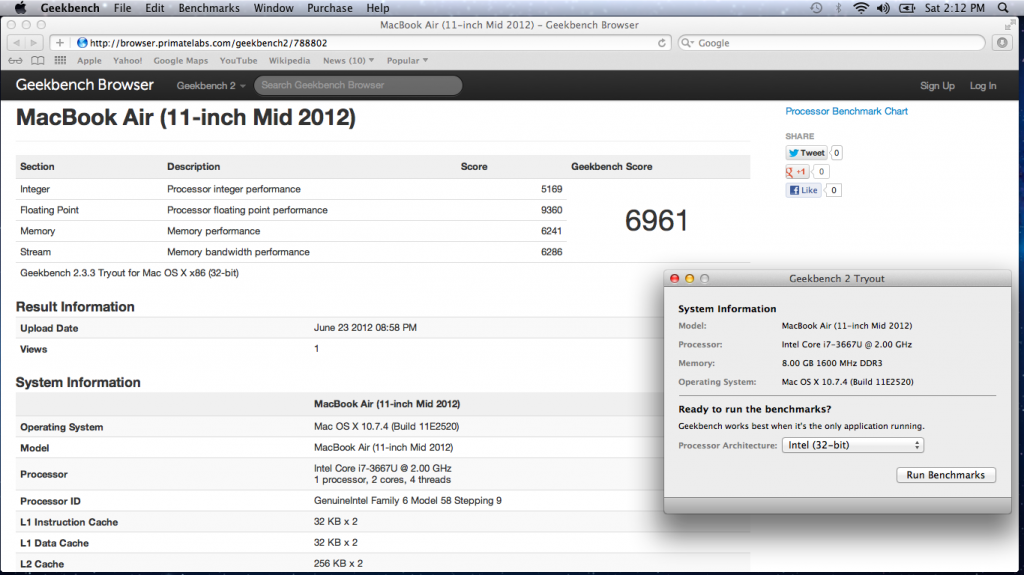Go back with the browser back arrow
Screen dimensions: 1024x575
pos(16,42)
